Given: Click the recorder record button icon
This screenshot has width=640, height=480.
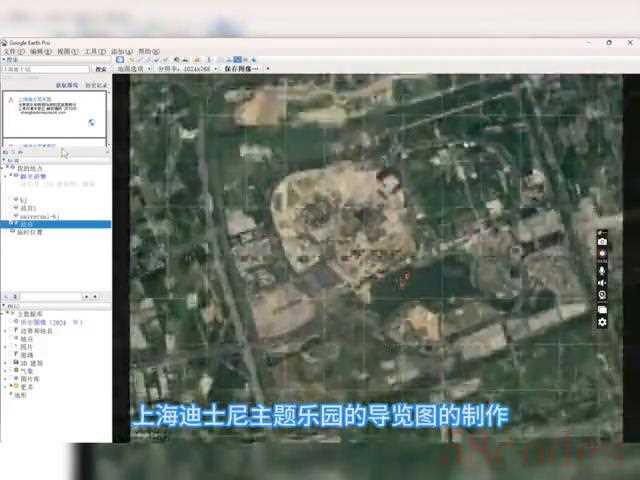Looking at the screenshot, I should pyautogui.click(x=602, y=254).
